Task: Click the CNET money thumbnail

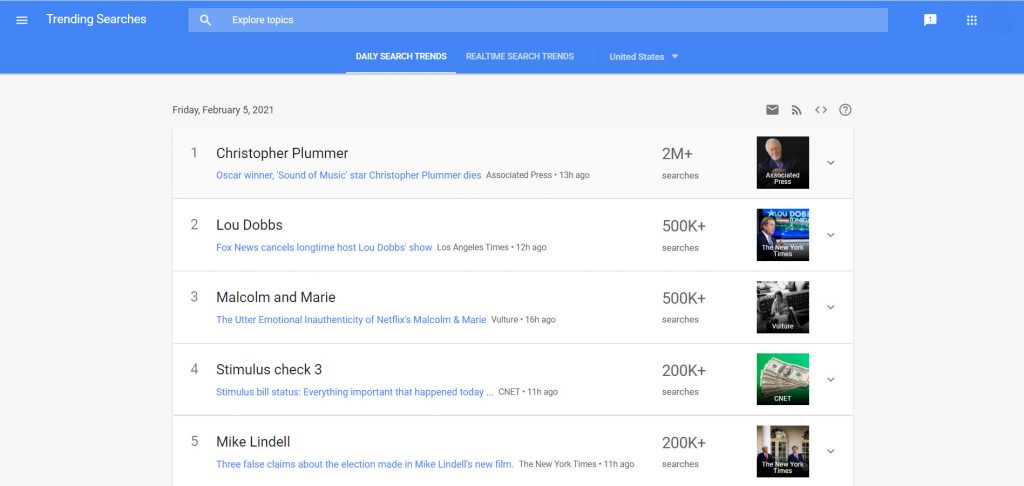Action: tap(782, 379)
